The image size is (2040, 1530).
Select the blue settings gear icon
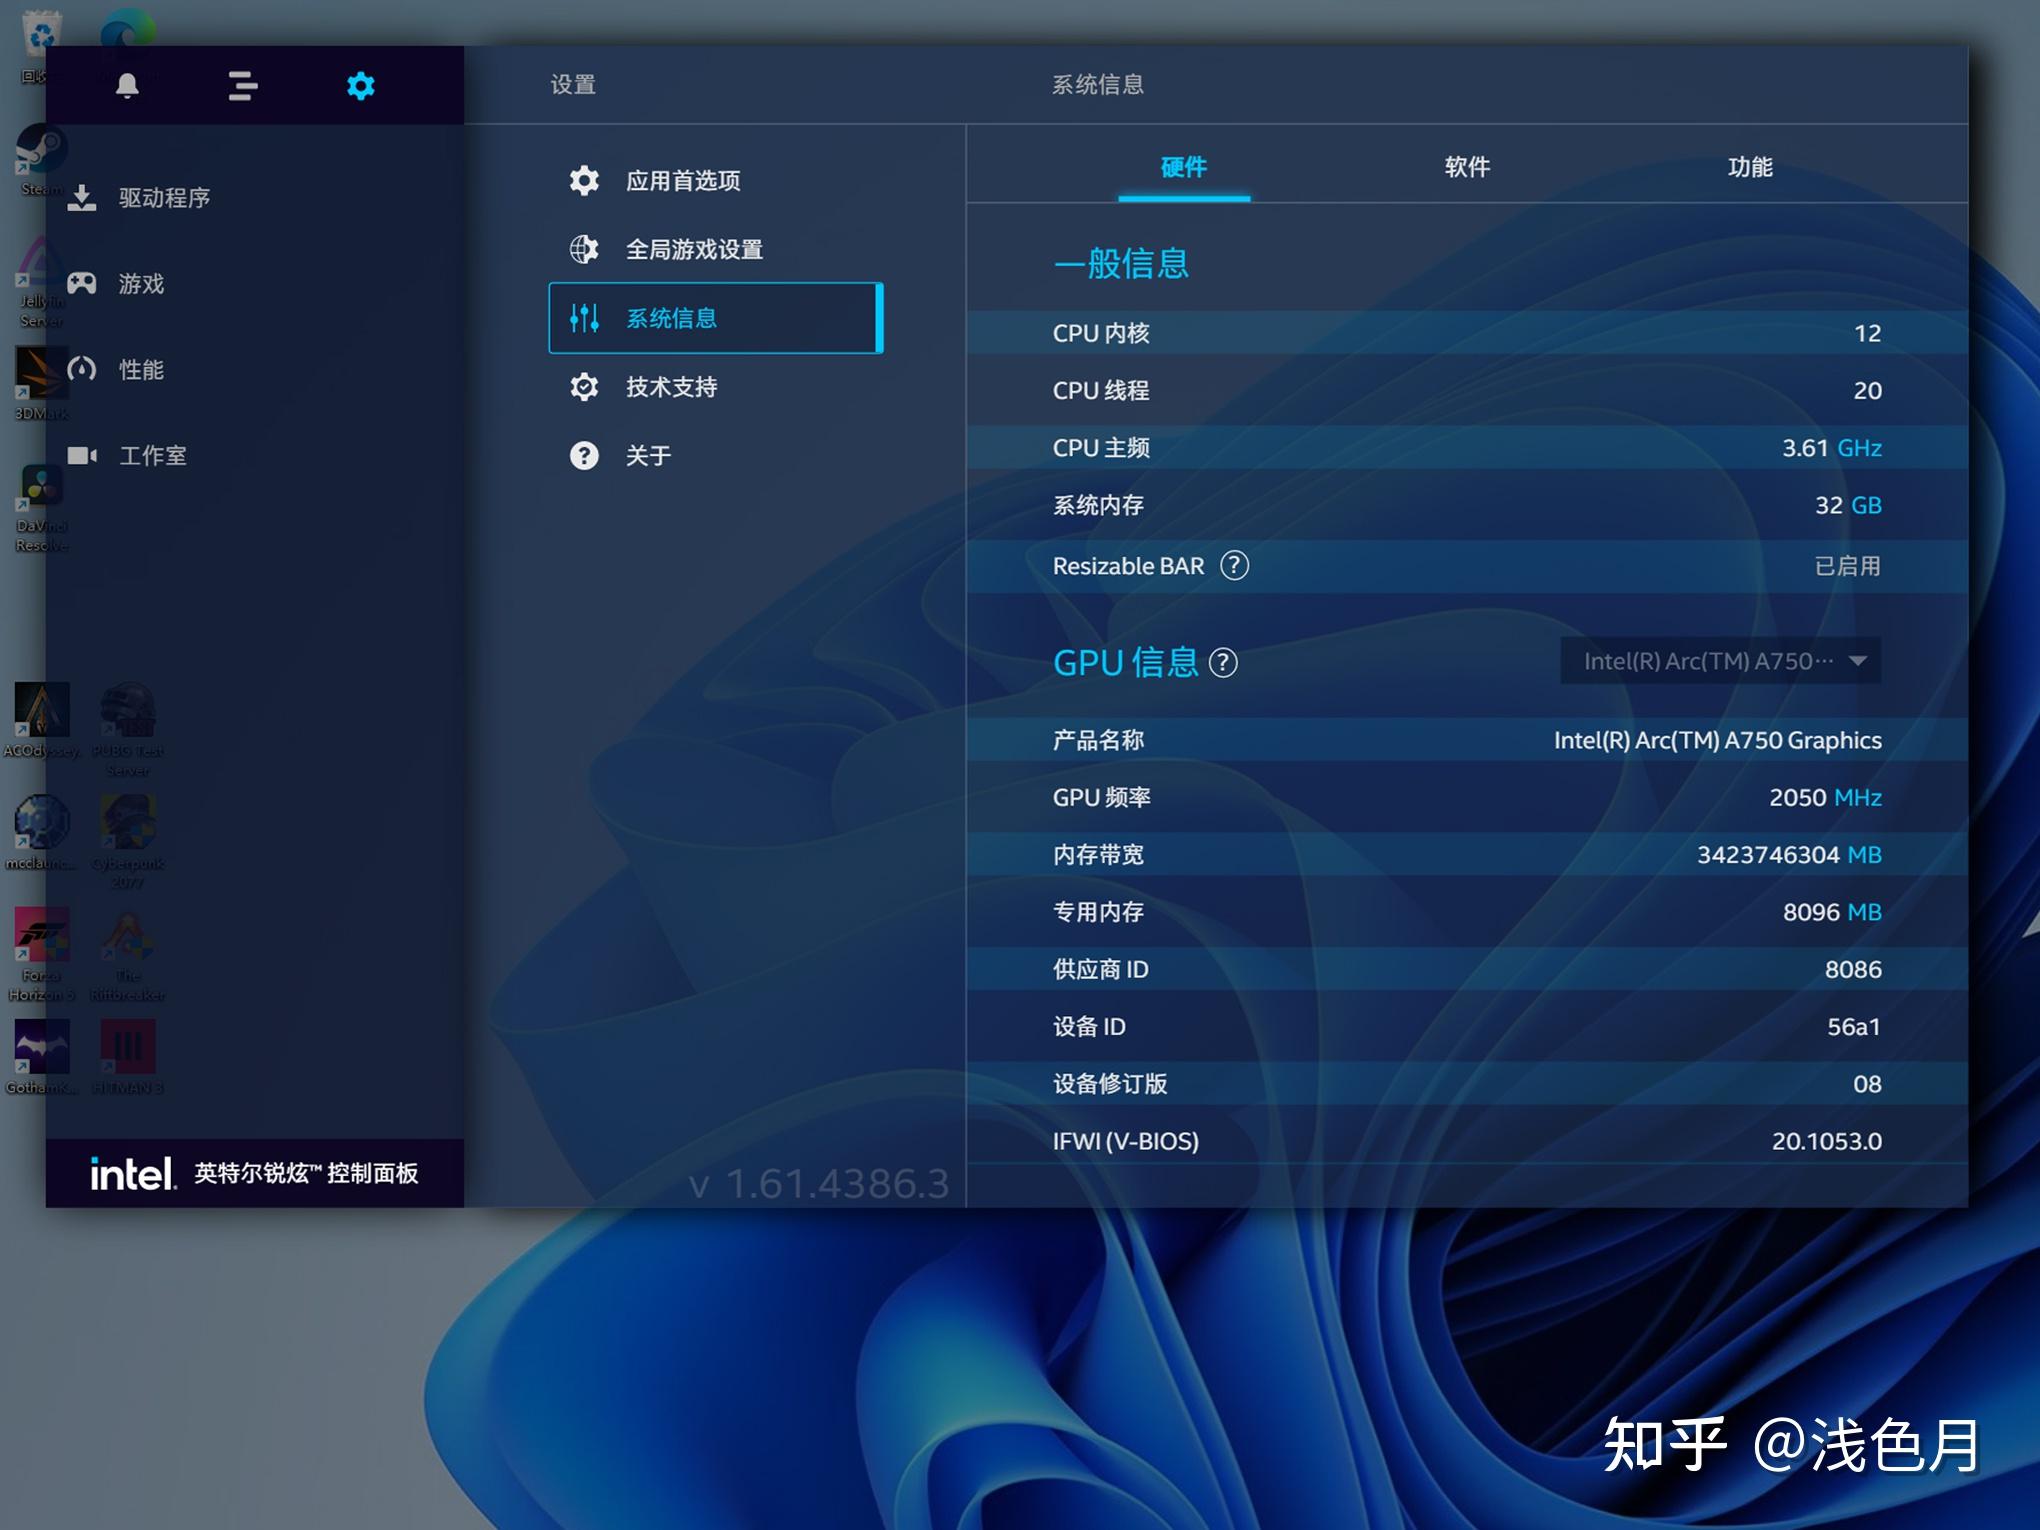[360, 85]
